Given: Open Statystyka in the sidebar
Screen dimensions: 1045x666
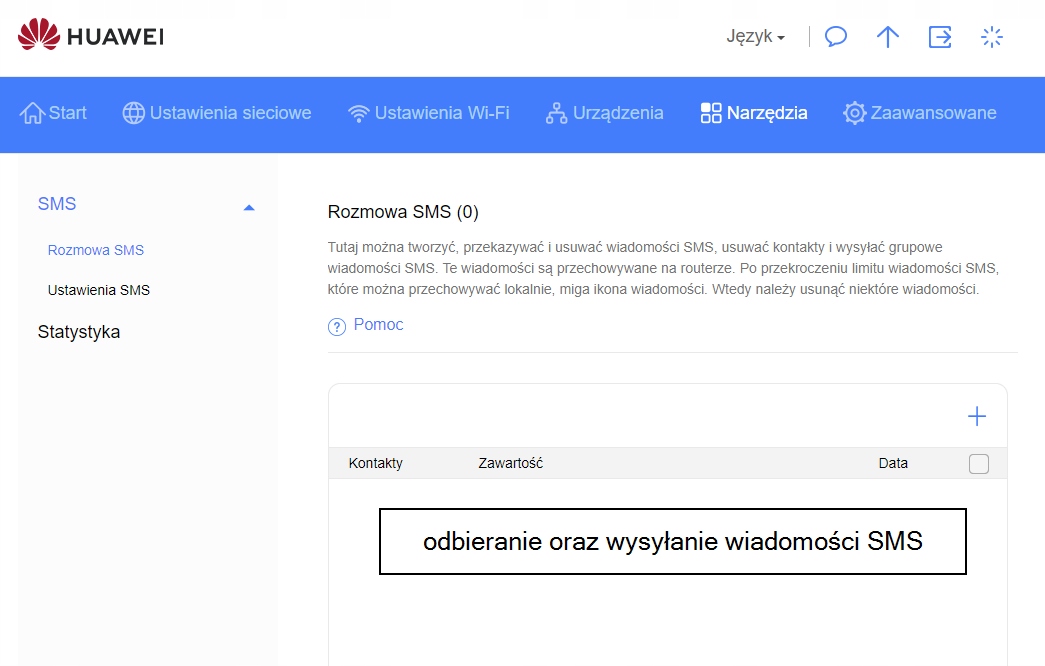Looking at the screenshot, I should (x=79, y=332).
